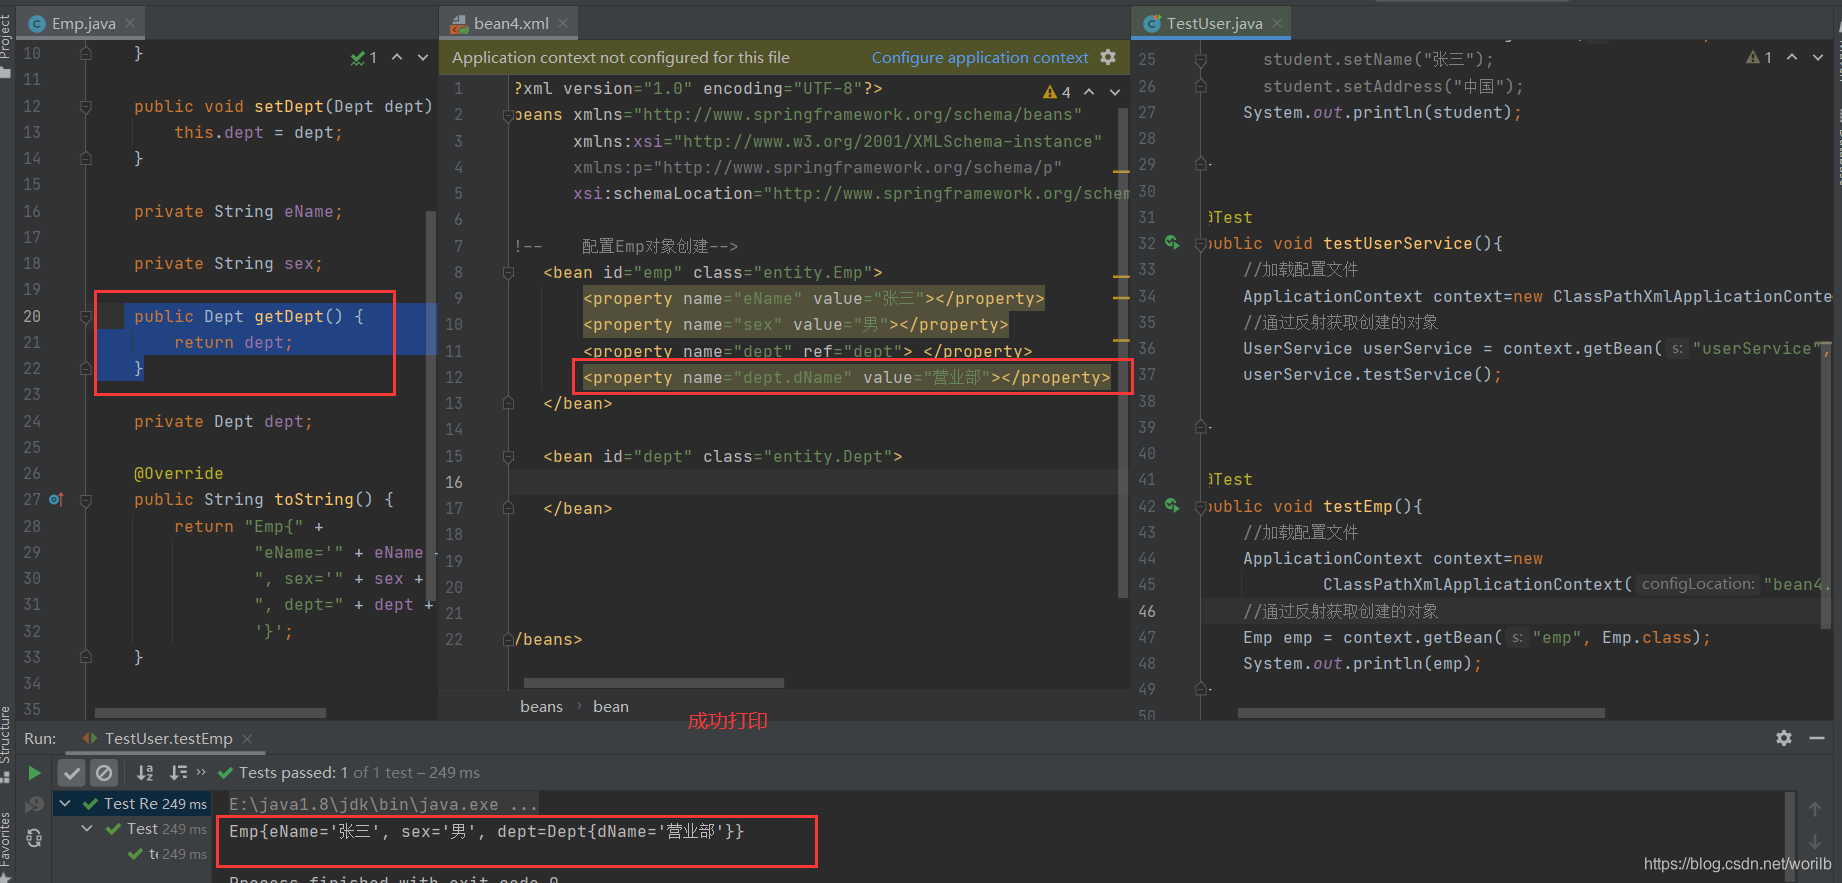
Task: Fold the getDept method at line 20
Action: (86, 316)
